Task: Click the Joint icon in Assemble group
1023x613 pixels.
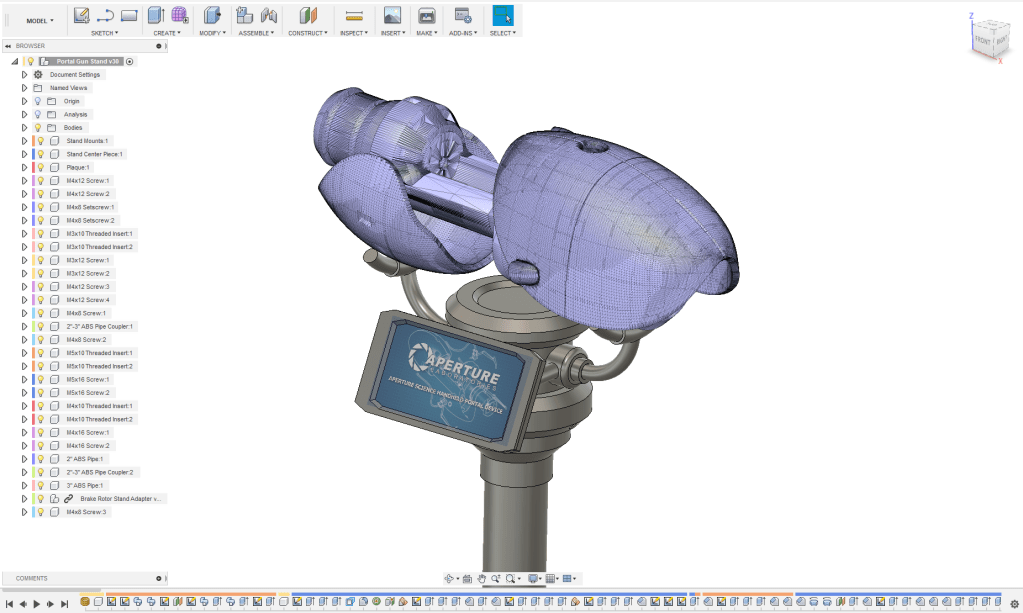Action: [268, 15]
